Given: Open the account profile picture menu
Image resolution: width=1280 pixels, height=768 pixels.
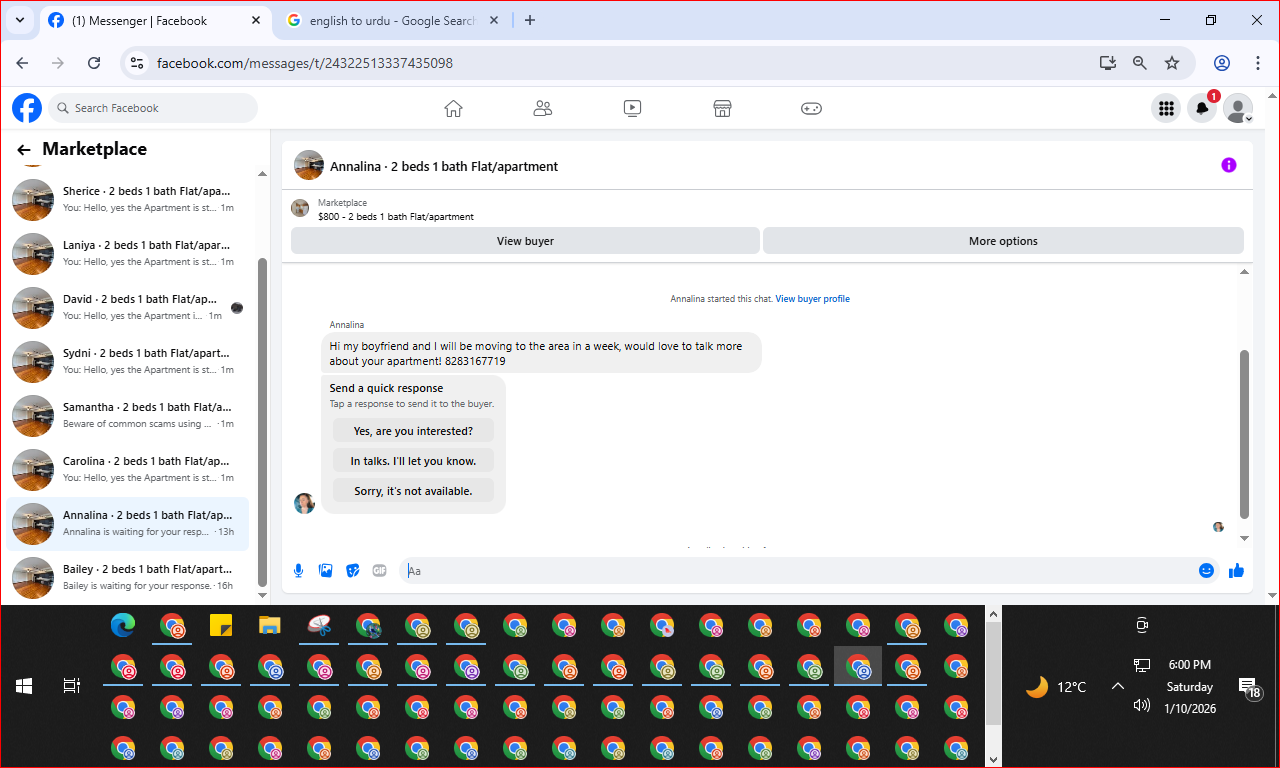Looking at the screenshot, I should (1238, 108).
